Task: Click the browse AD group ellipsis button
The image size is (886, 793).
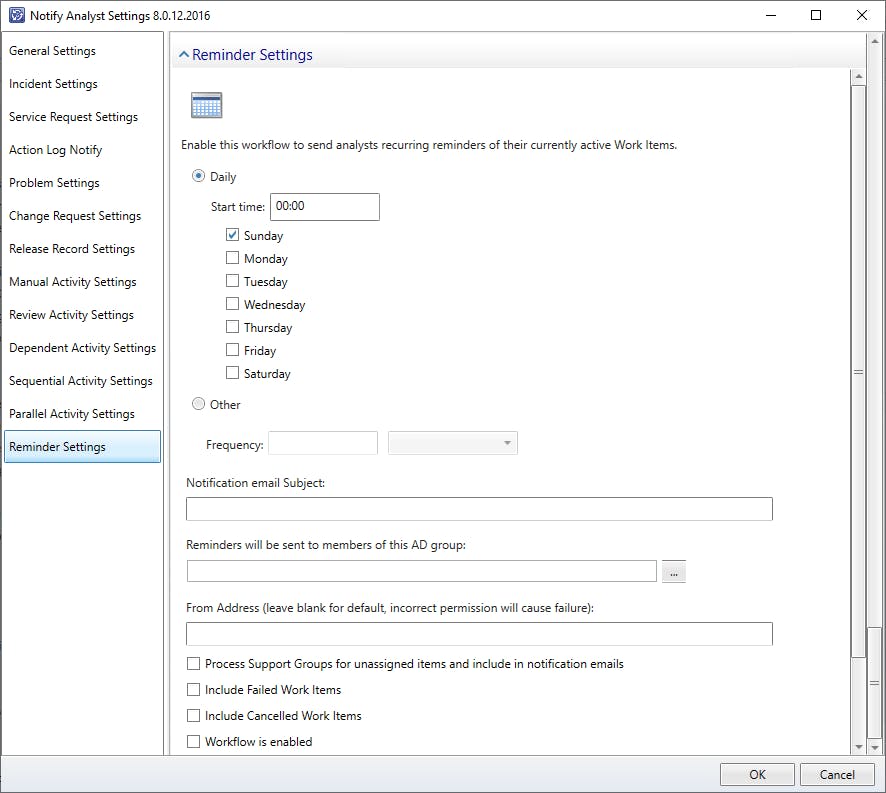Action: 673,572
